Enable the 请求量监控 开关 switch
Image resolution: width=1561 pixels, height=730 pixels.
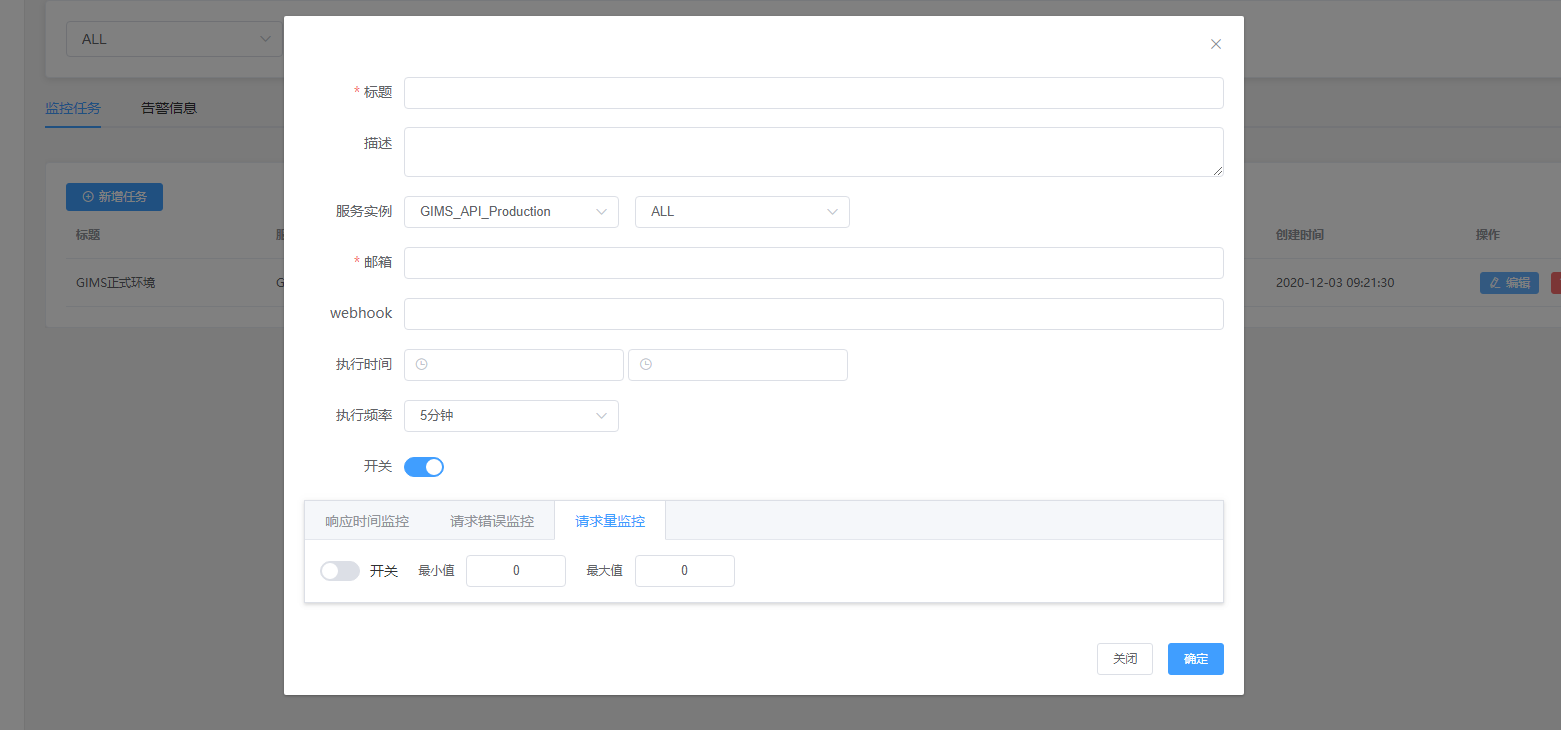[x=340, y=571]
